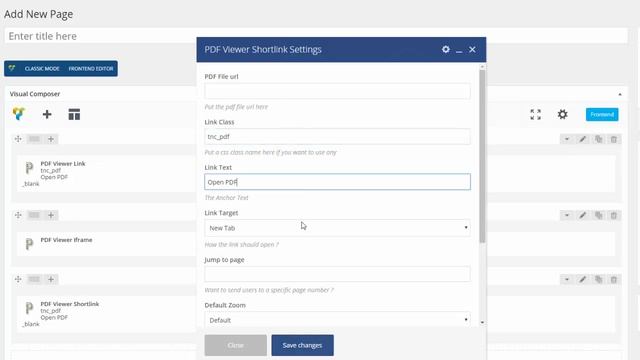Add new element with plus icon in toolbar
This screenshot has width=640, height=360.
47,114
